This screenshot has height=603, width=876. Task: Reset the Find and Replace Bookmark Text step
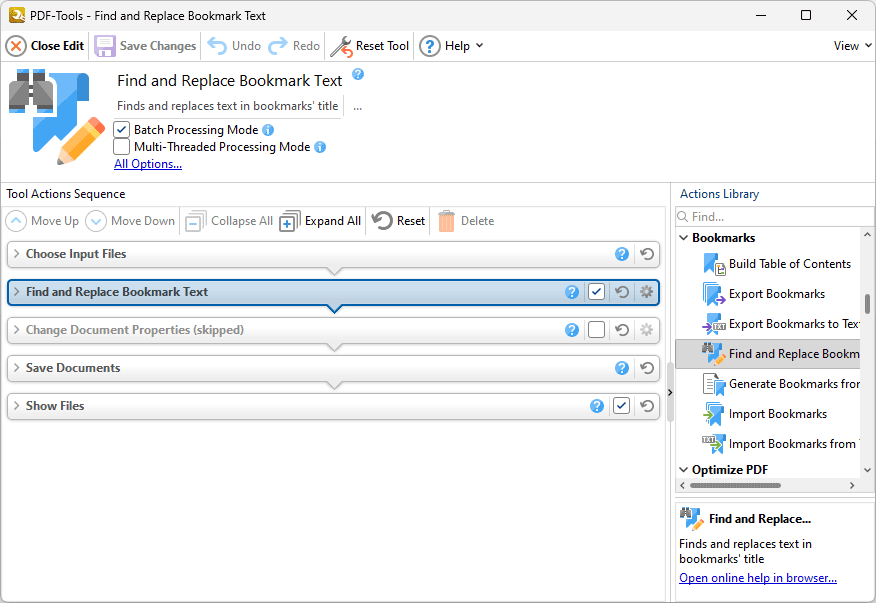(622, 292)
